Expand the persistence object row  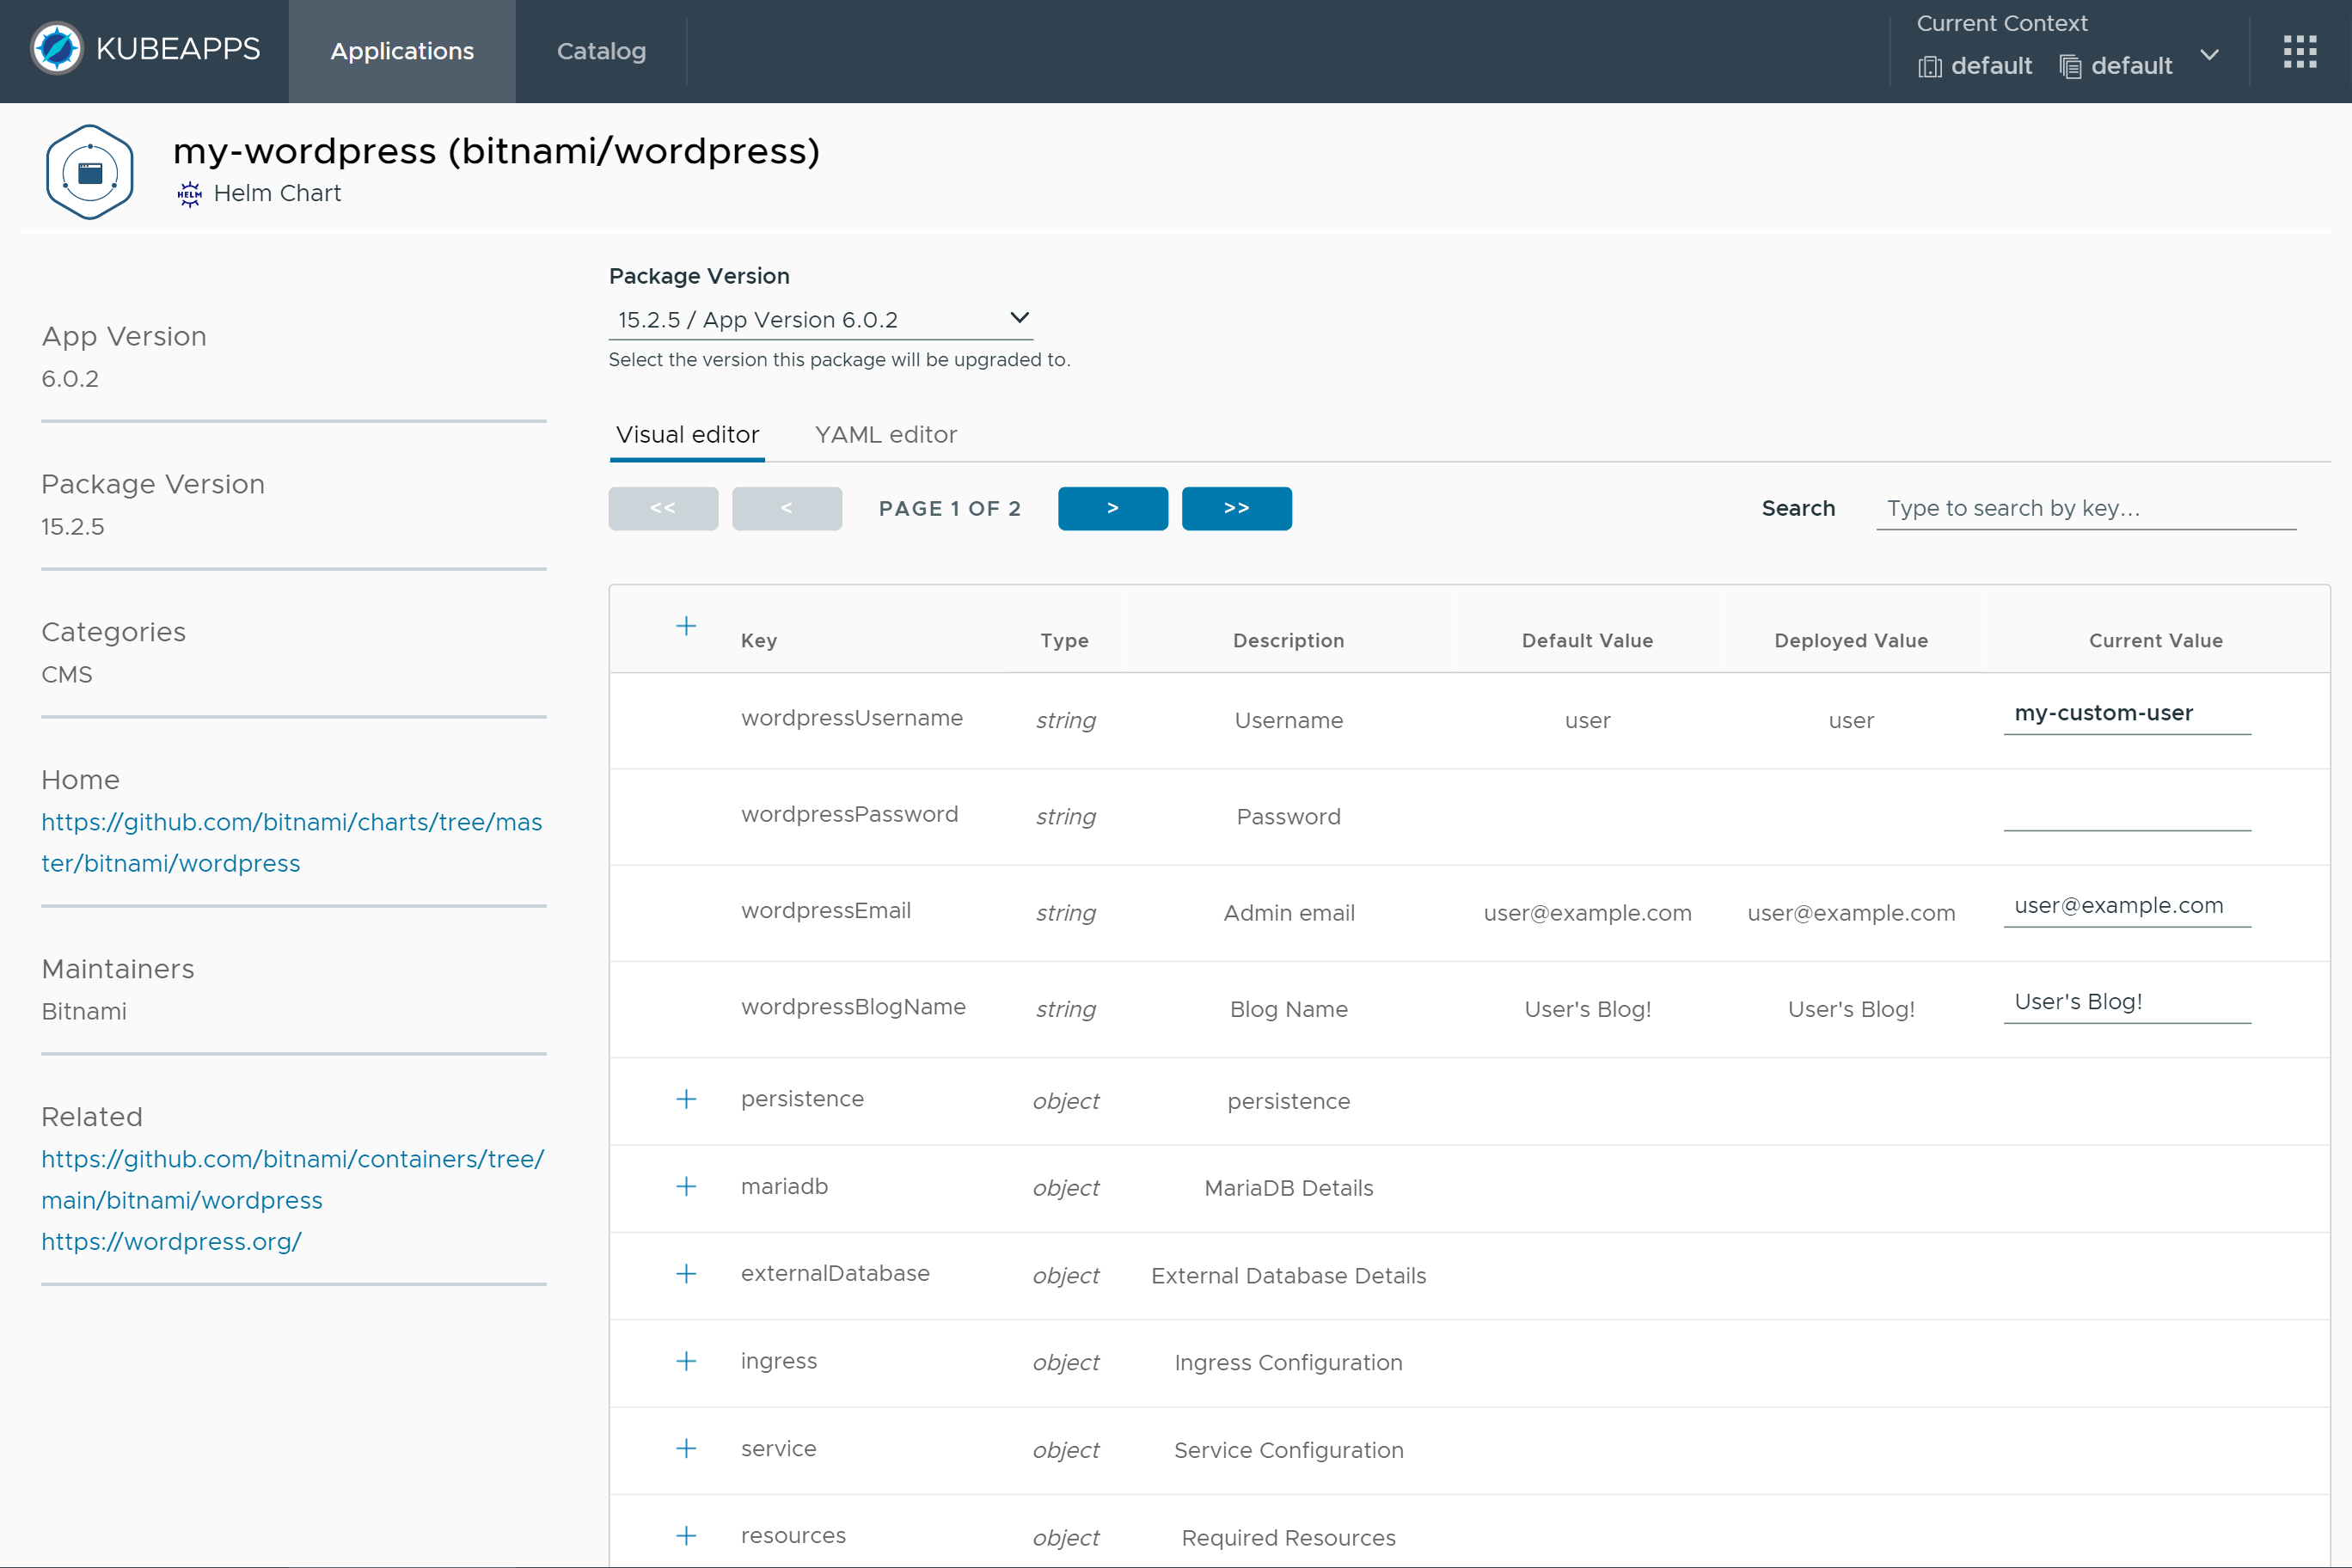coord(687,1099)
